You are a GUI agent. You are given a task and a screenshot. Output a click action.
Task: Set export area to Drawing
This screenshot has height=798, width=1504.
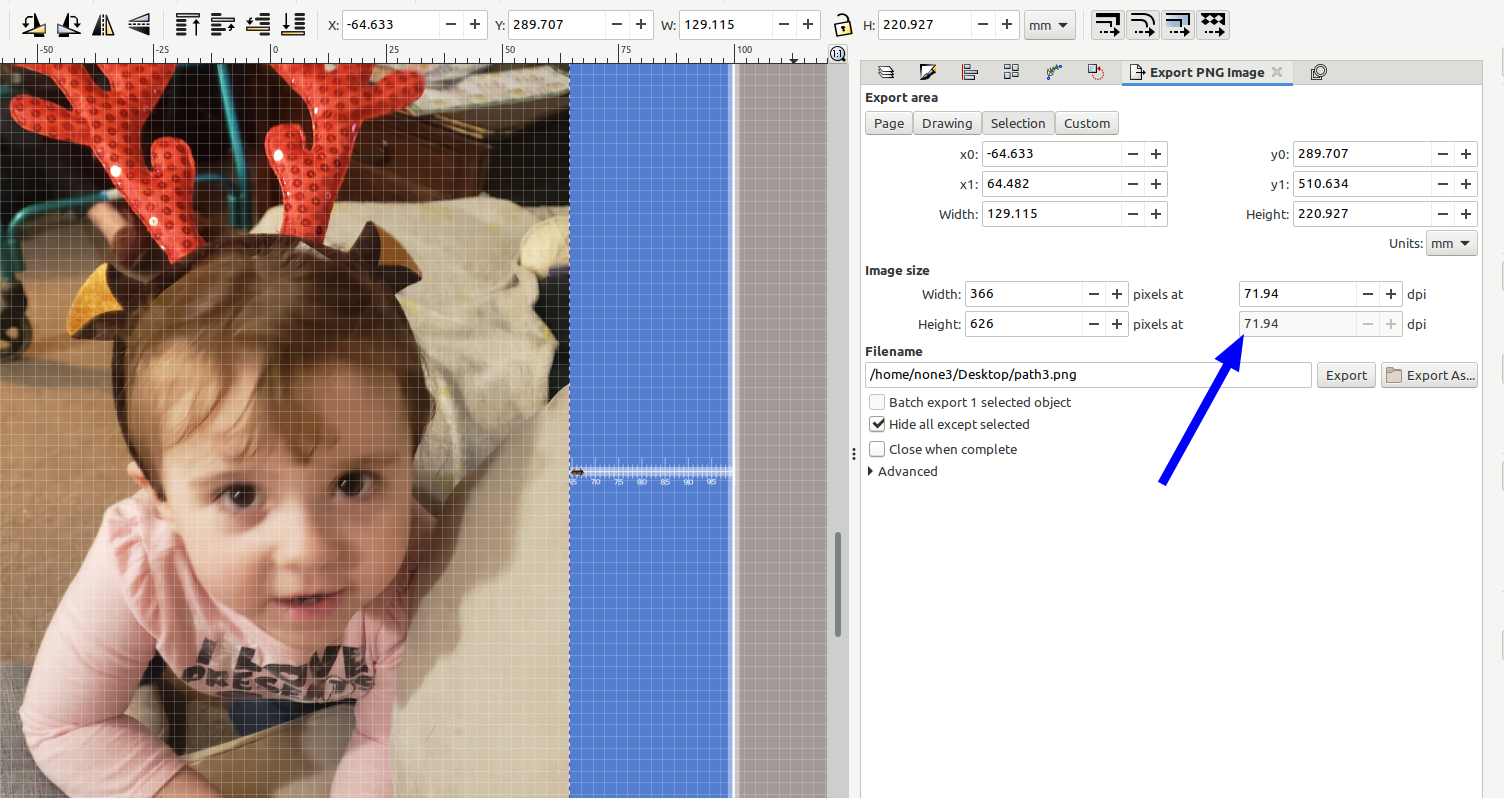pyautogui.click(x=947, y=123)
